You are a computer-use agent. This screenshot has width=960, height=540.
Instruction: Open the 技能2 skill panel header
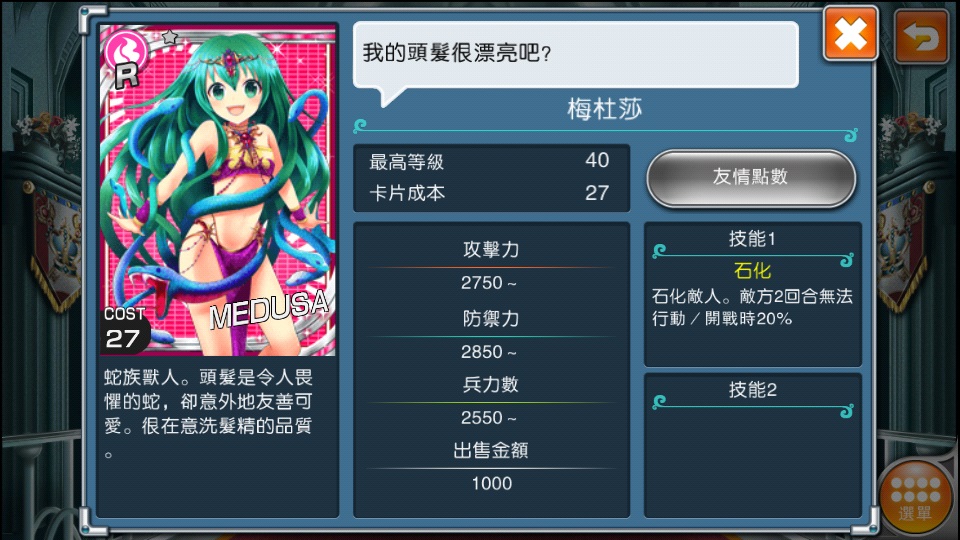[752, 389]
